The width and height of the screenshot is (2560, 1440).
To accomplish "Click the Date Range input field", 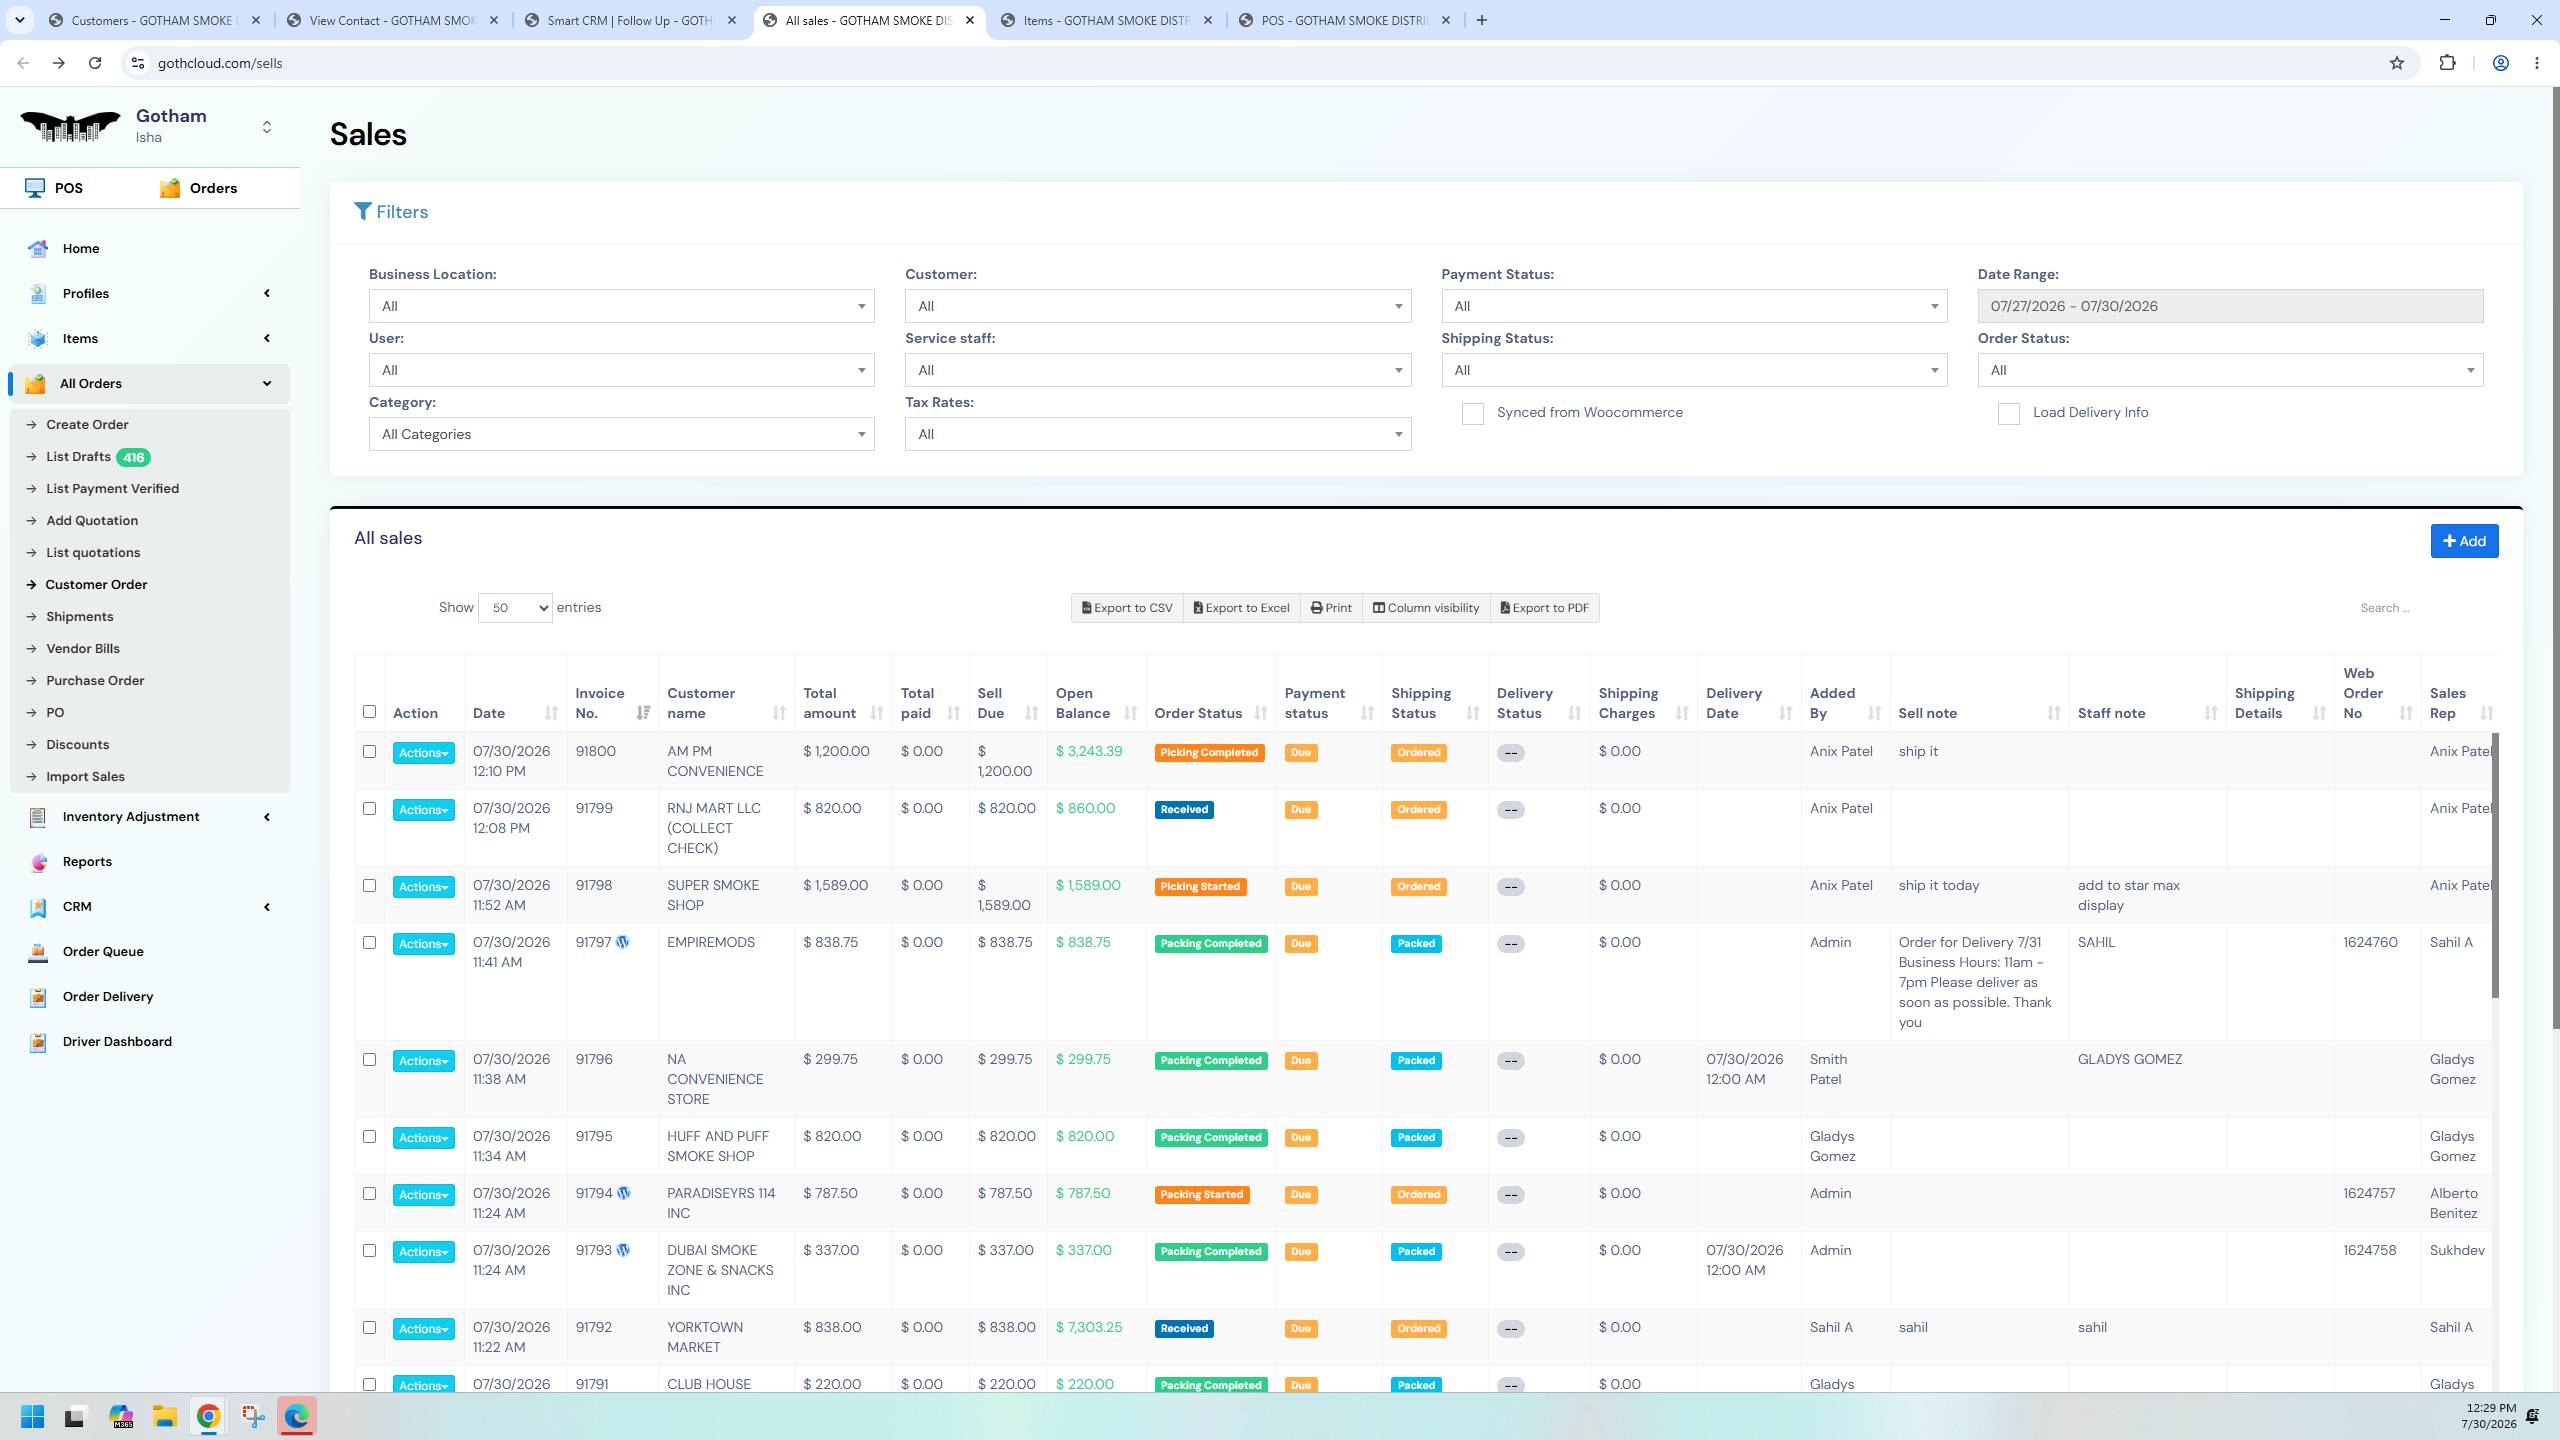I will click(2230, 306).
